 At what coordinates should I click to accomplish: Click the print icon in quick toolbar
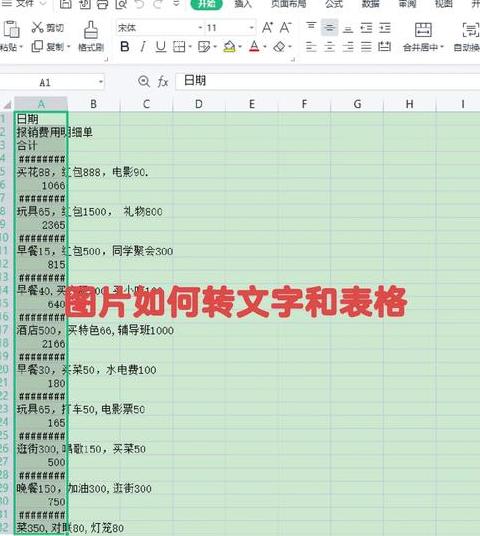[x=103, y=4]
